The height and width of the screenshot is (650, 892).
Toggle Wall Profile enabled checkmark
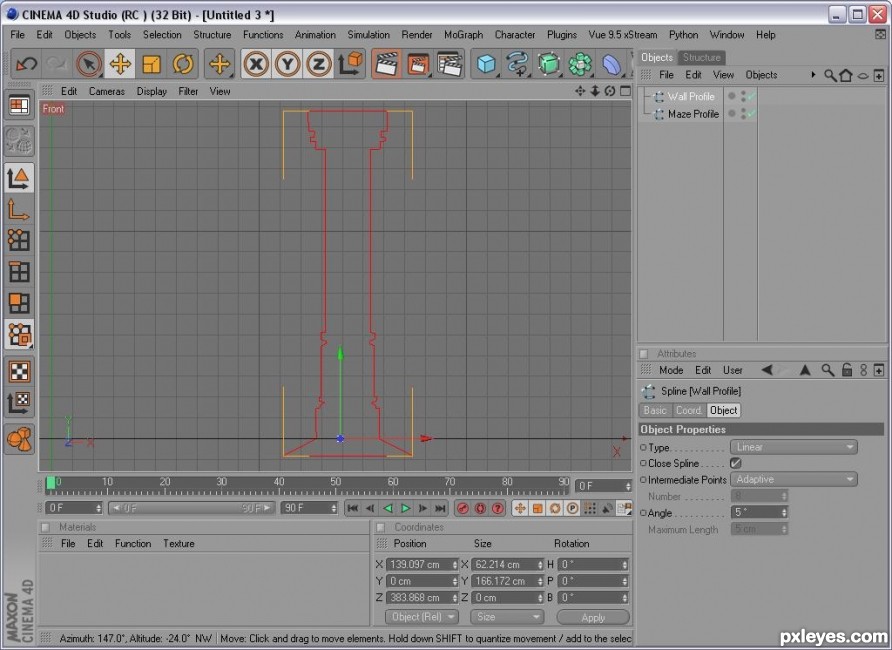coord(751,97)
